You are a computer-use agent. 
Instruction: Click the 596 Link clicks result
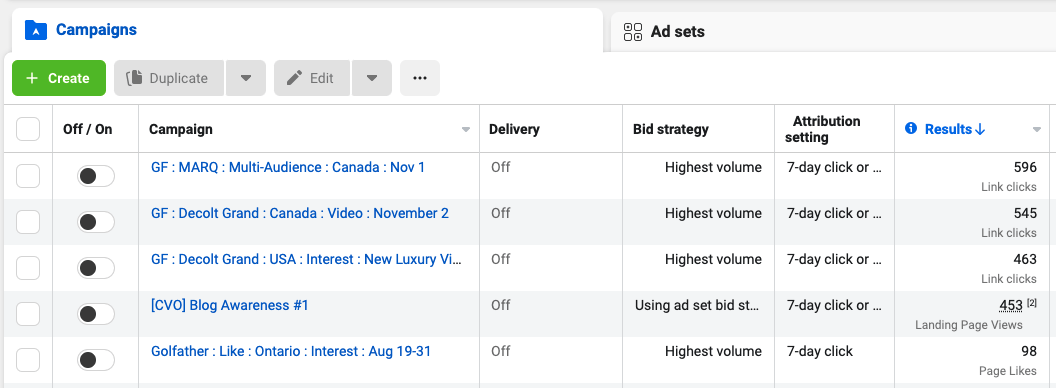pyautogui.click(x=1025, y=168)
